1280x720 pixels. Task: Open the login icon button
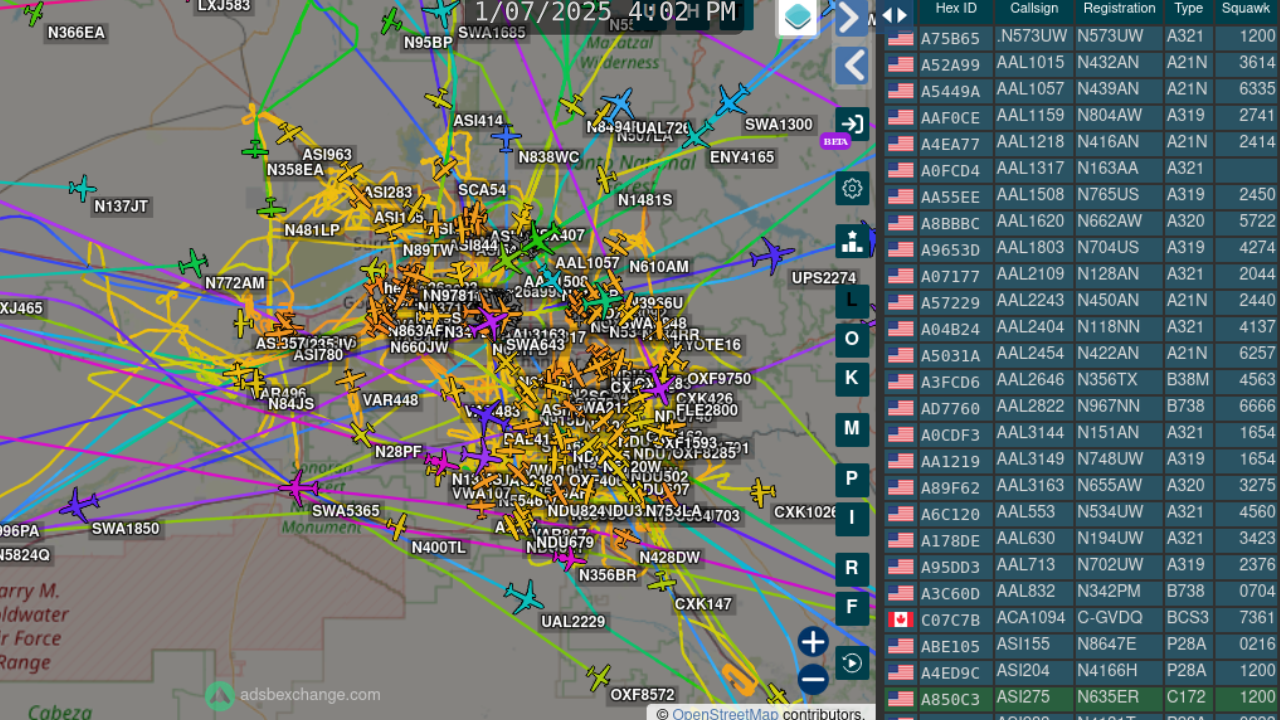point(852,124)
